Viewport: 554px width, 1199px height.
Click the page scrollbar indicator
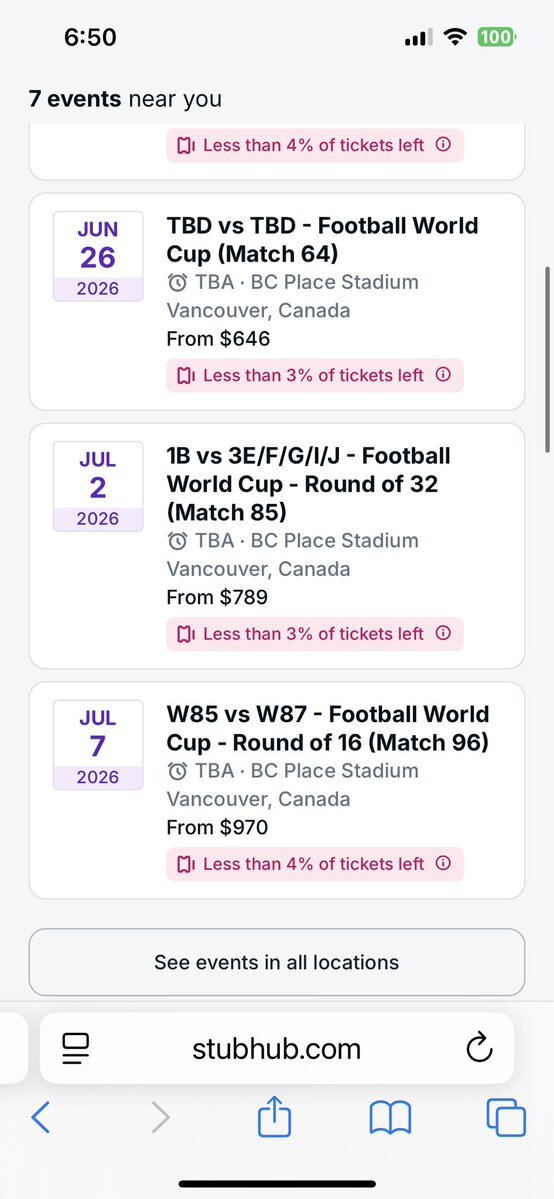pyautogui.click(x=548, y=359)
